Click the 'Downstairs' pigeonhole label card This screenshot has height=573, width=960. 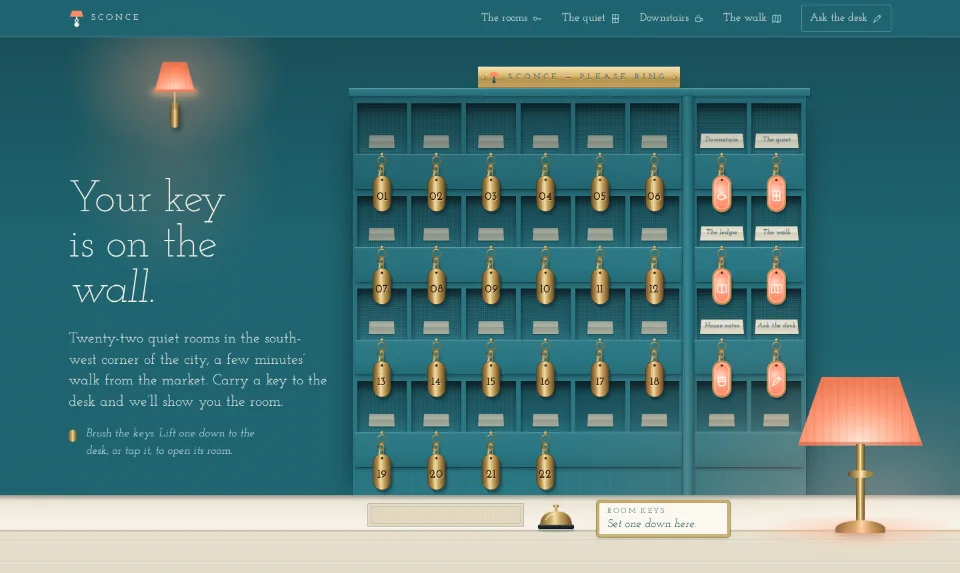722,140
